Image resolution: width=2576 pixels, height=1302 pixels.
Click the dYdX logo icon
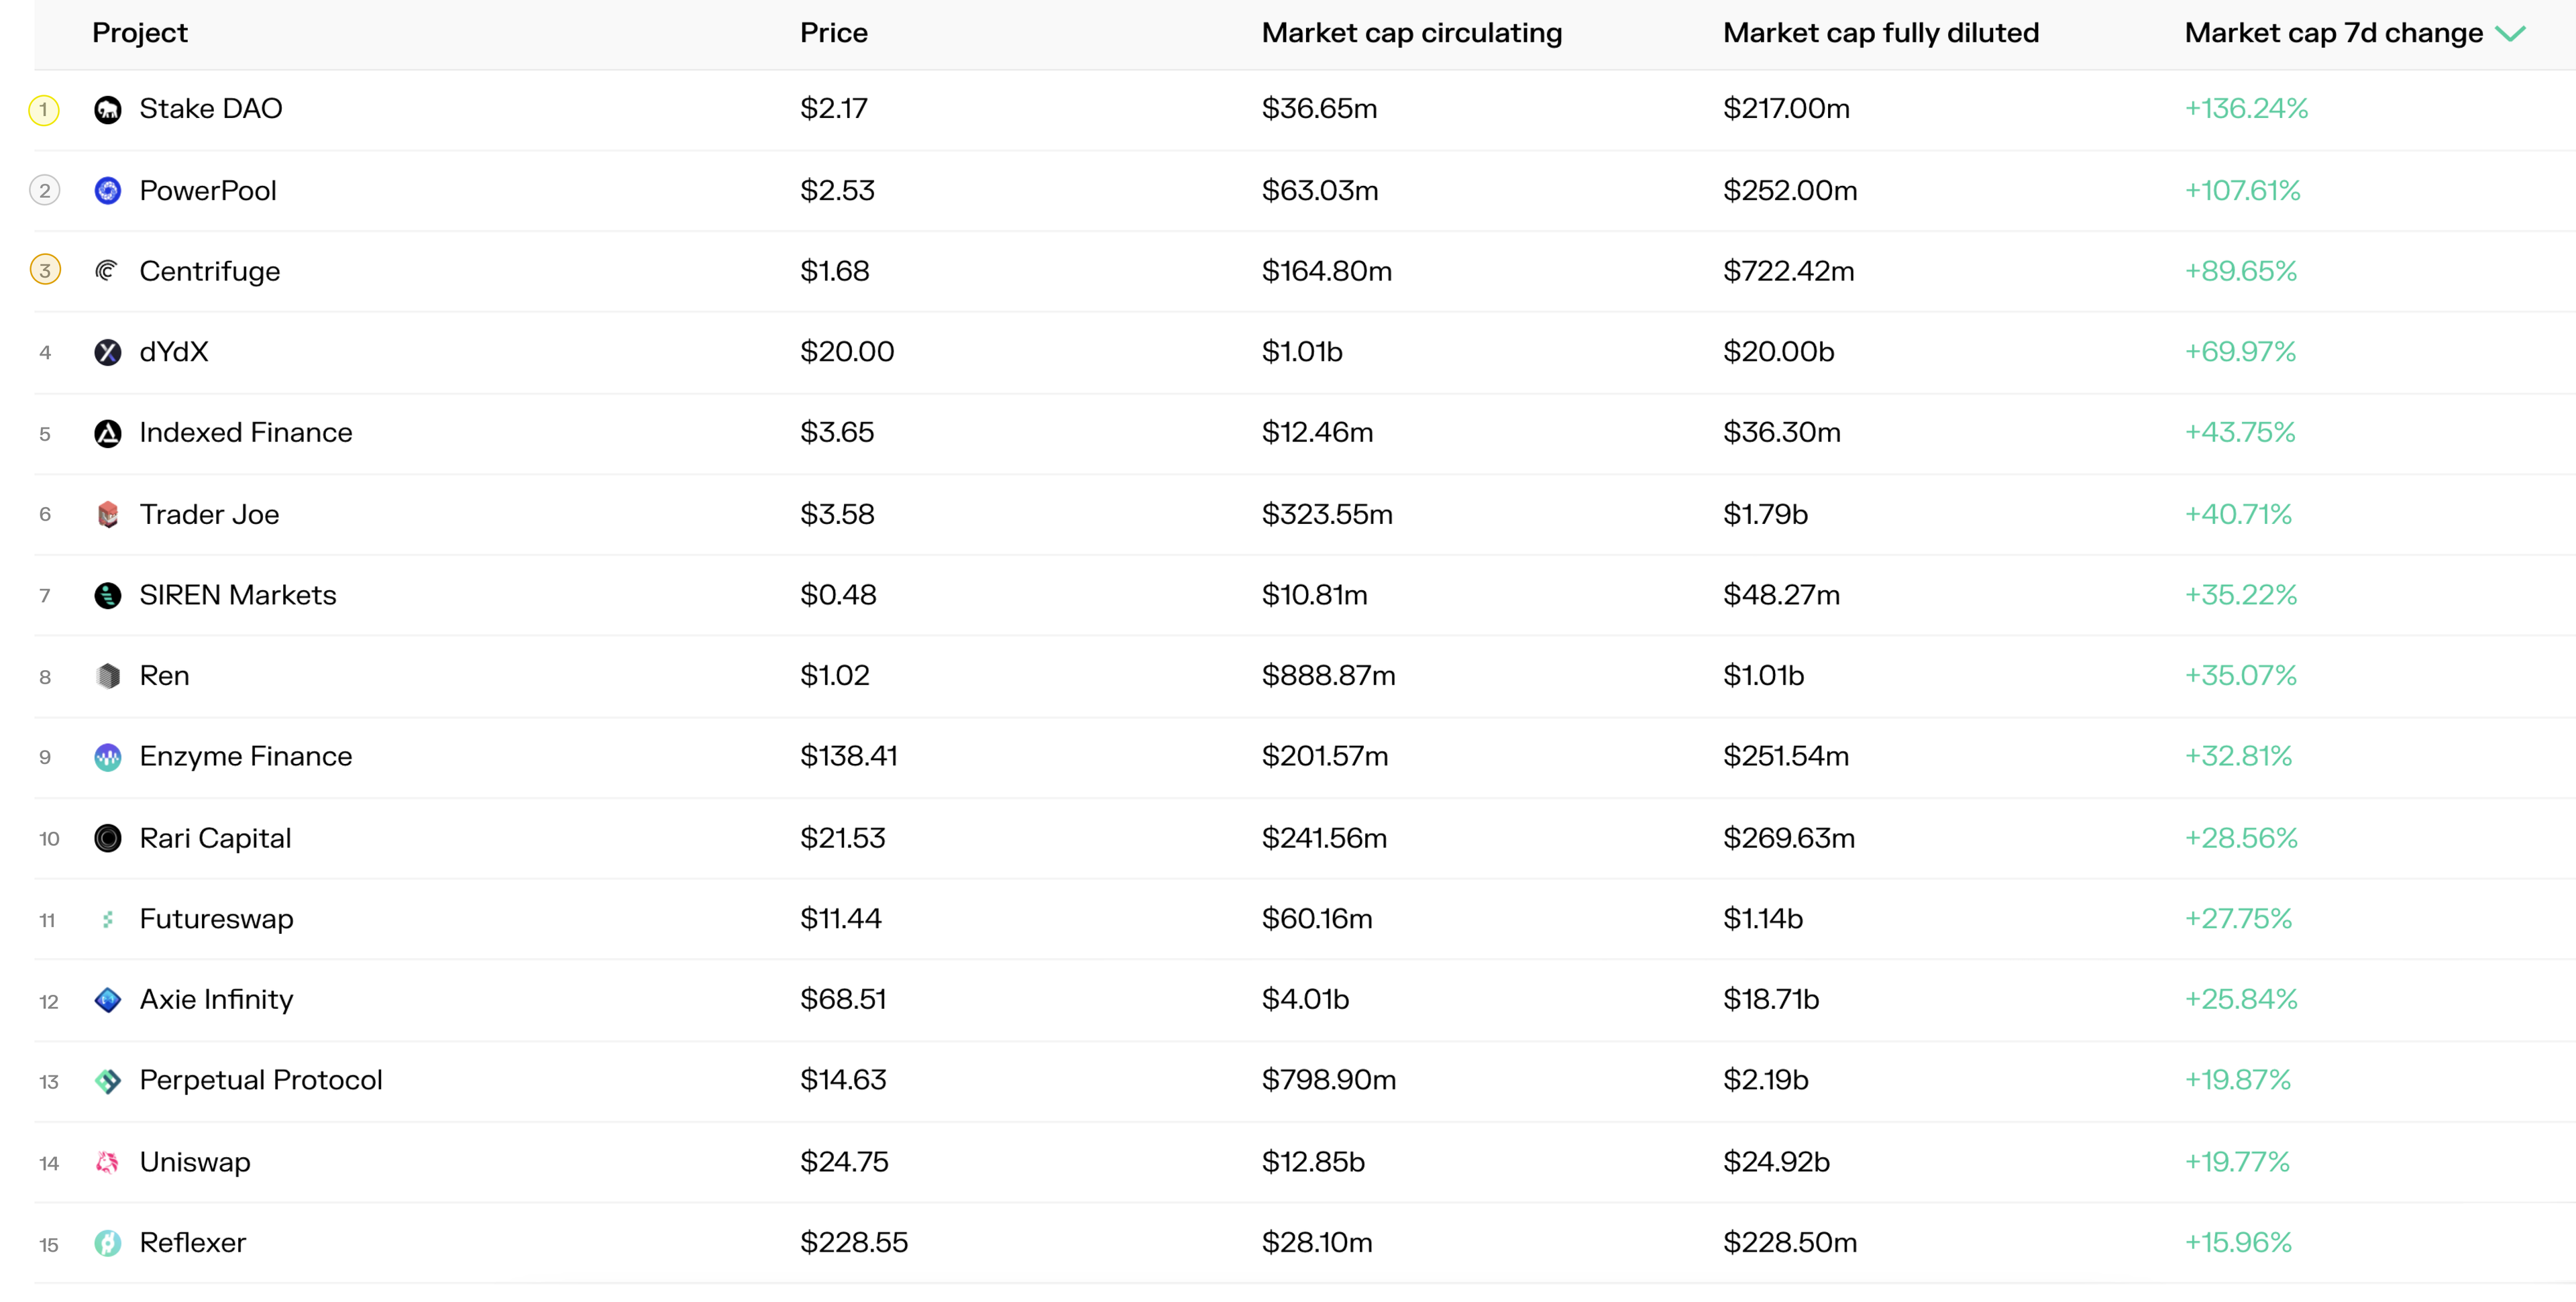(108, 352)
